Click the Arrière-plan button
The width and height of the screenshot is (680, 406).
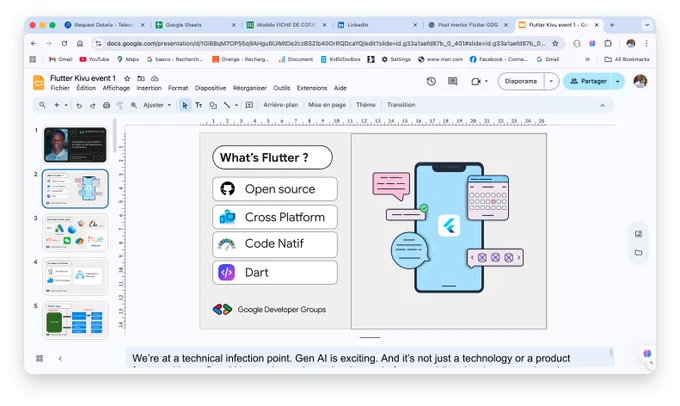(281, 105)
